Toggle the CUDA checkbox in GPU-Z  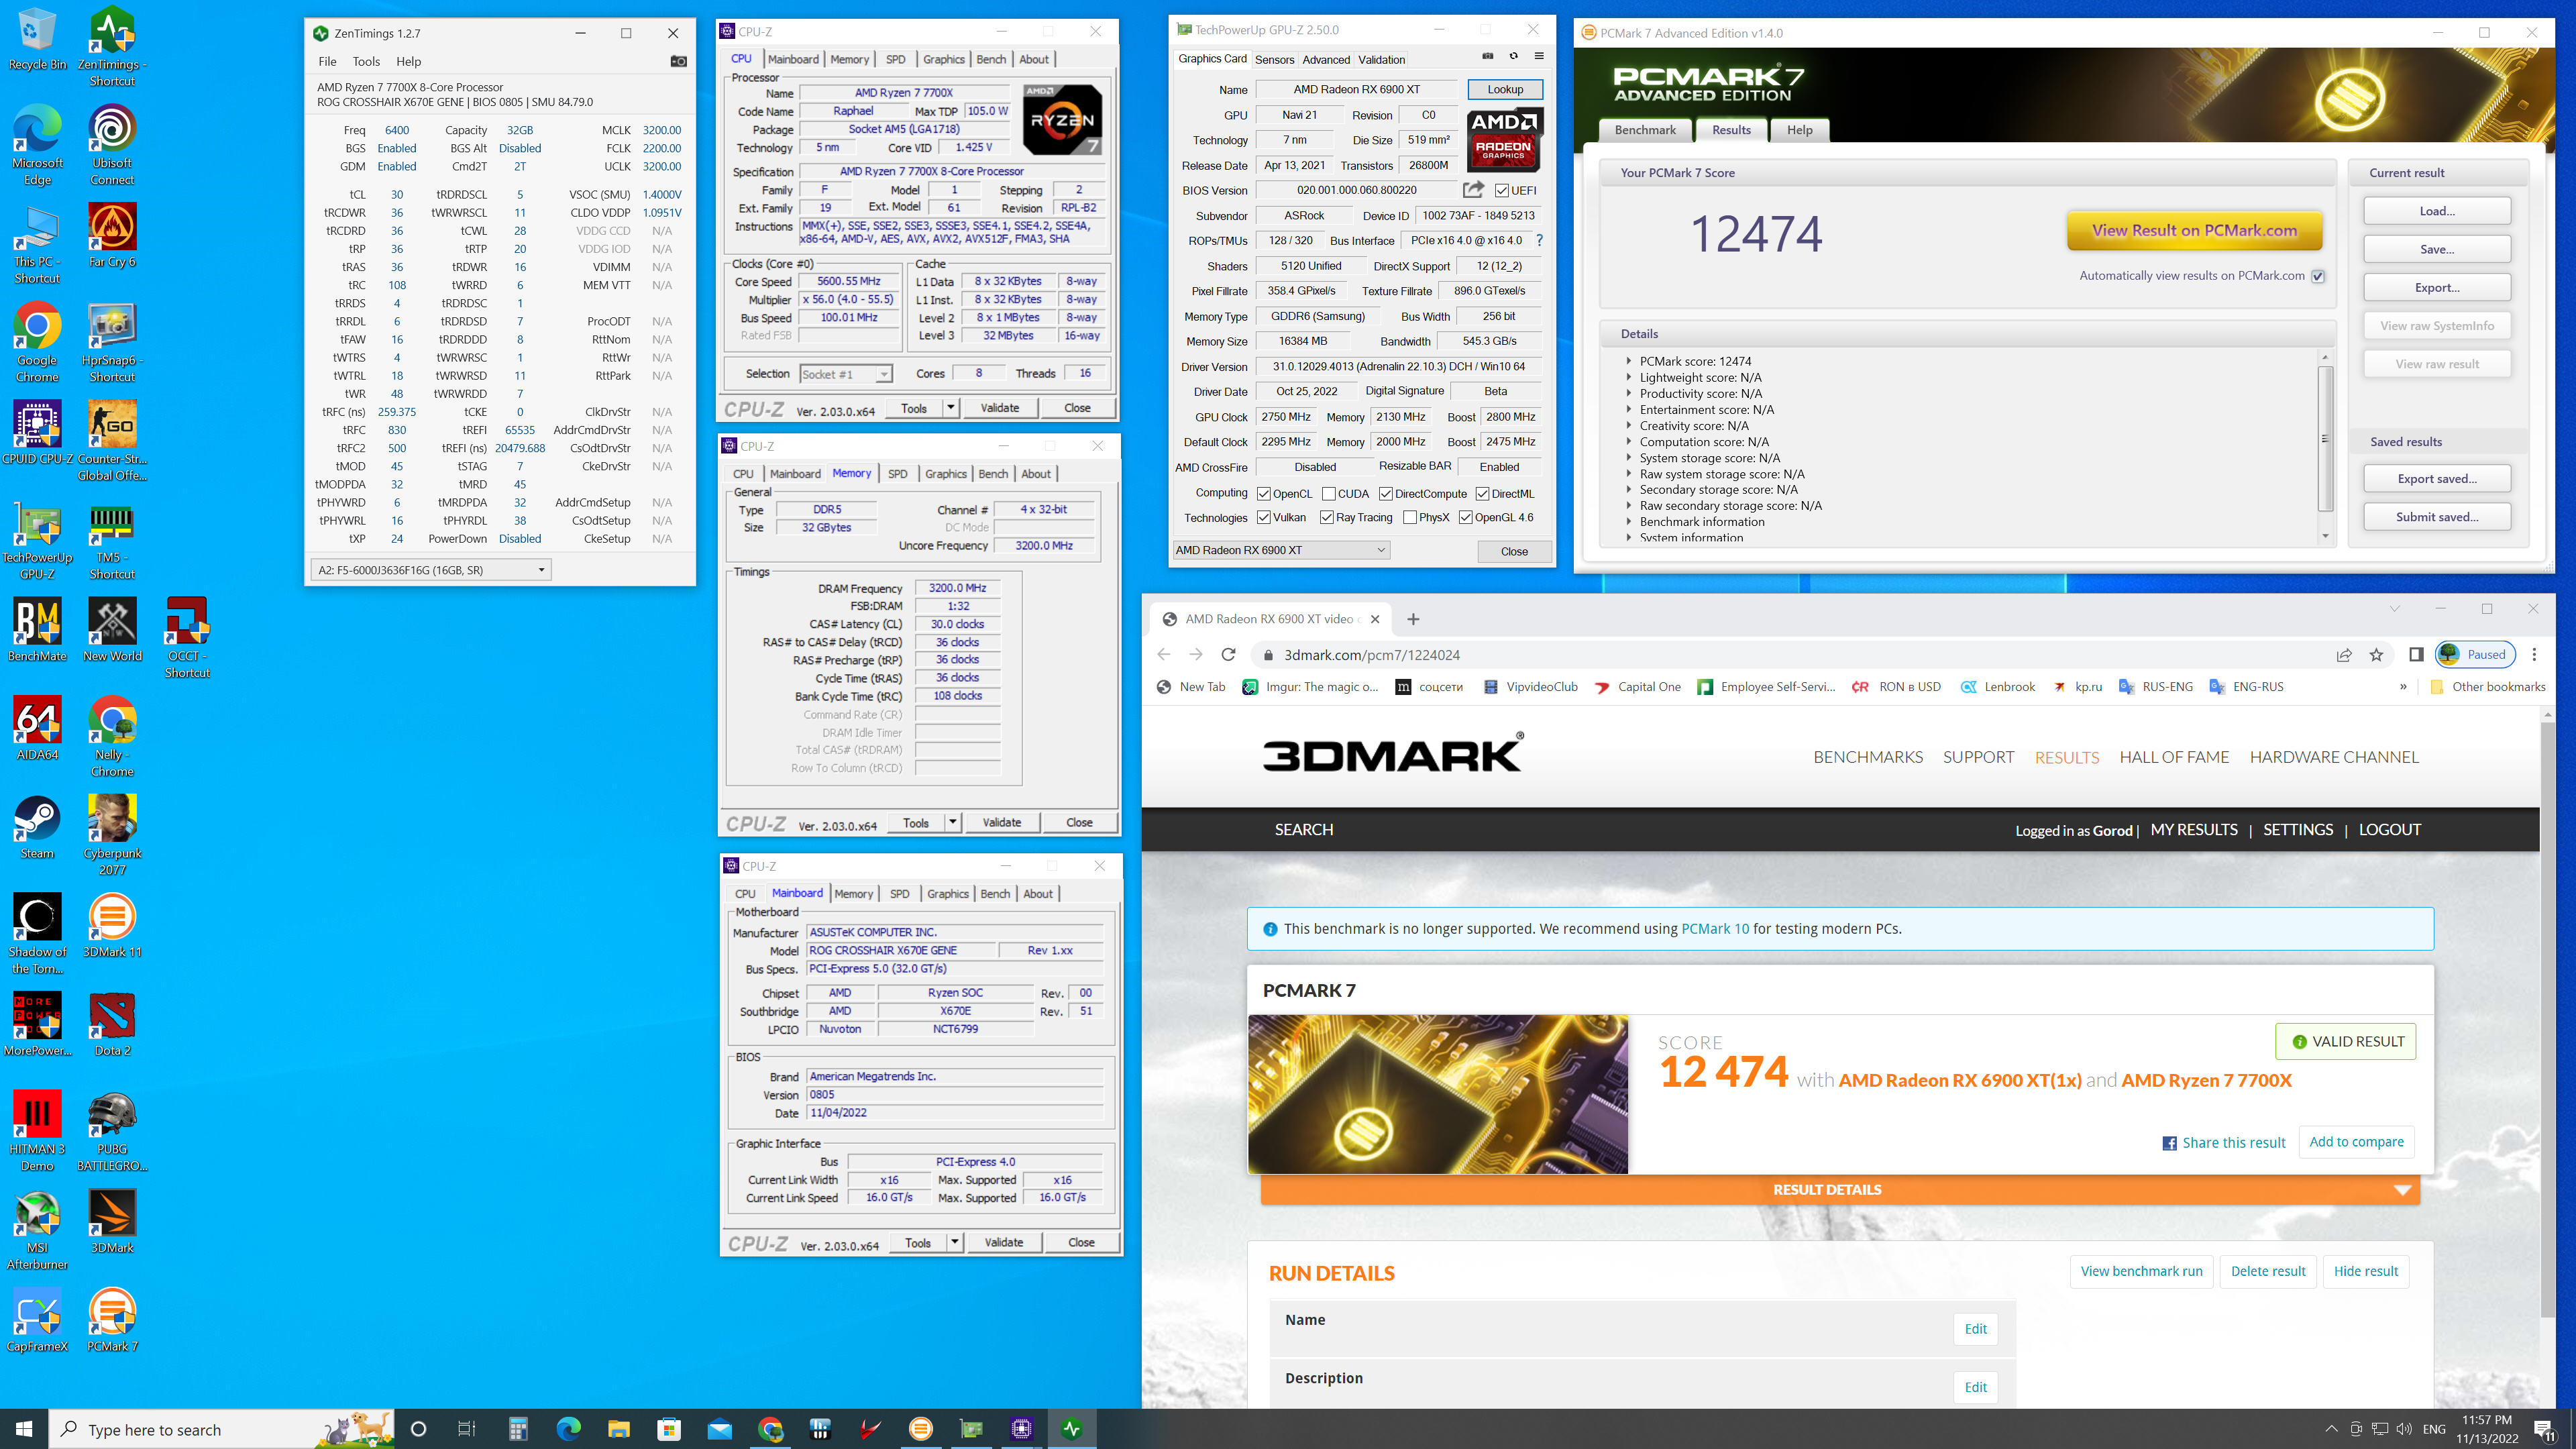[x=1329, y=494]
